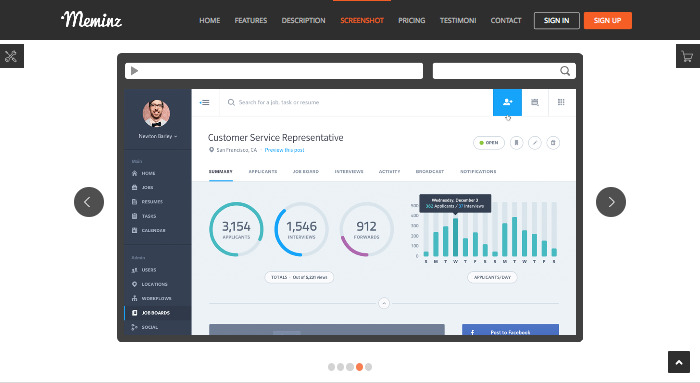Click the Social icon in dashboard sidebar
700x383 pixels.
134,327
